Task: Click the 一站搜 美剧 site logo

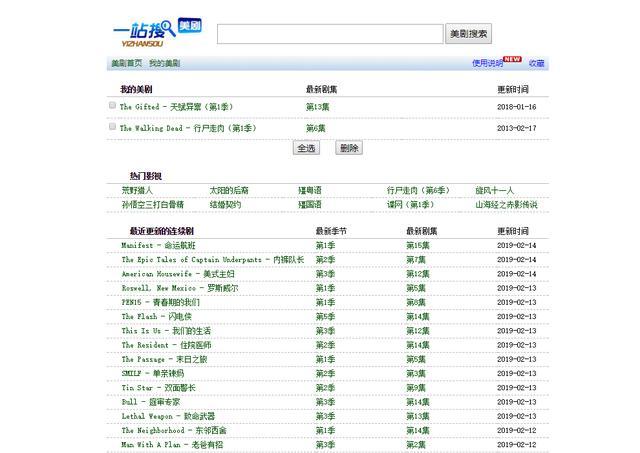Action: click(x=158, y=33)
